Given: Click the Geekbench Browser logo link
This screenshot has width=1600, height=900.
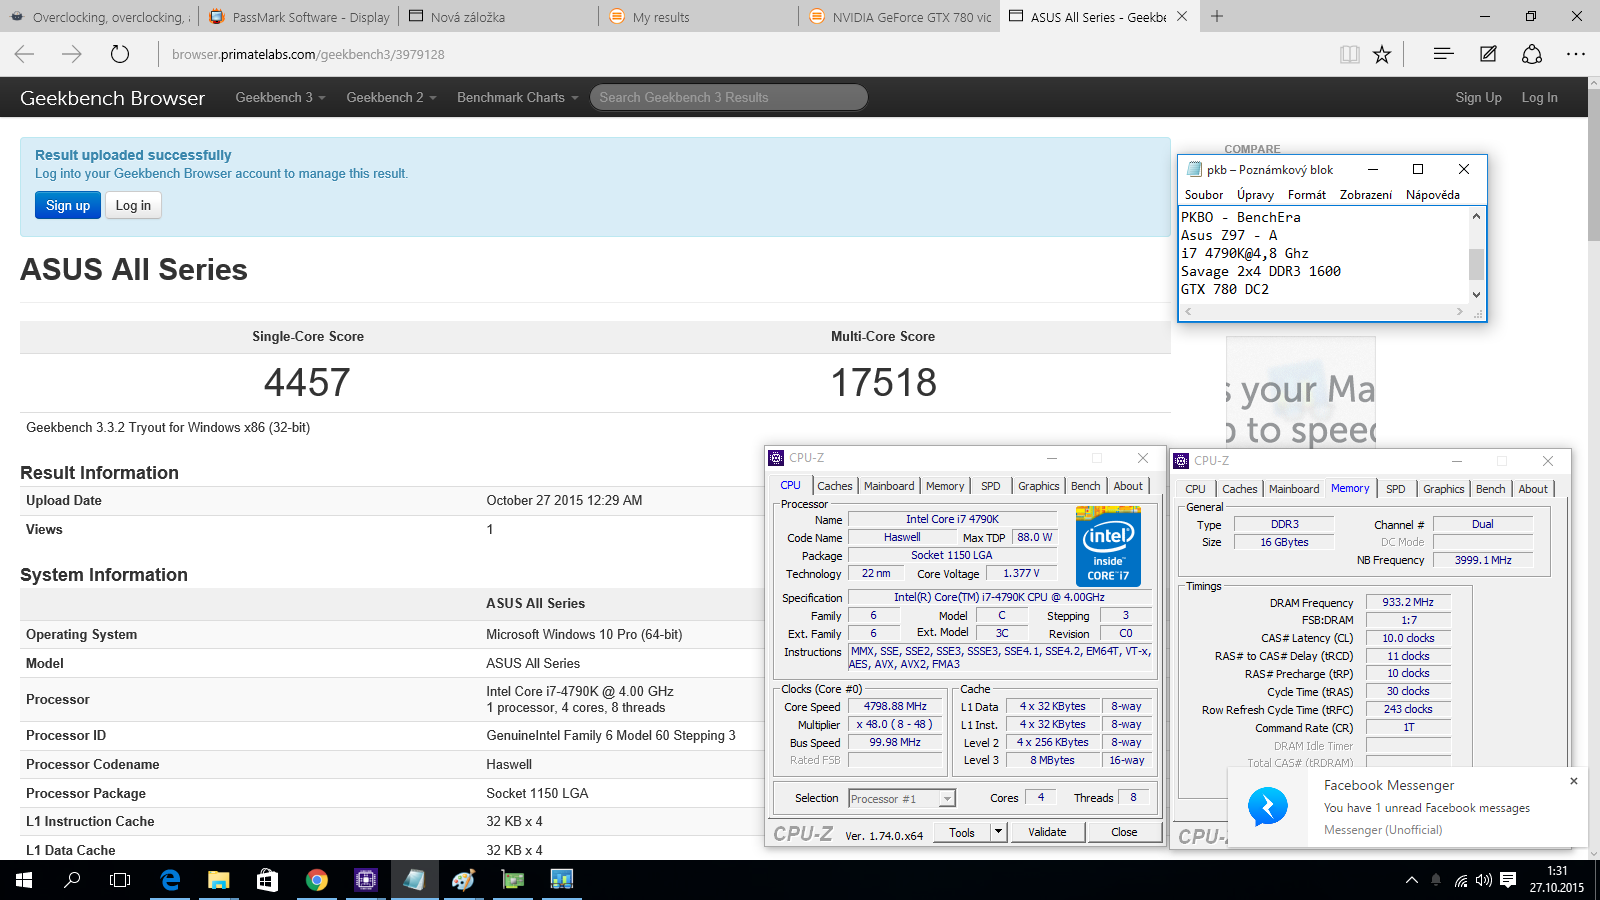Looking at the screenshot, I should [x=112, y=98].
